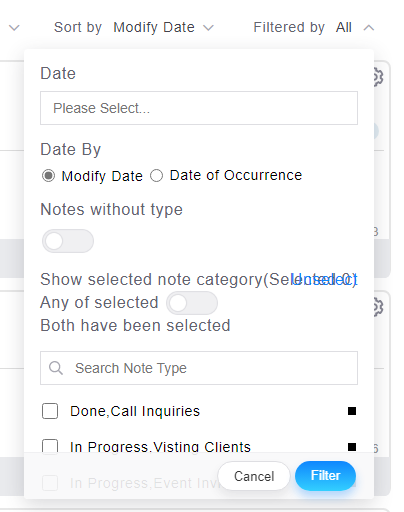Open the second card's gear settings icon

pyautogui.click(x=378, y=307)
